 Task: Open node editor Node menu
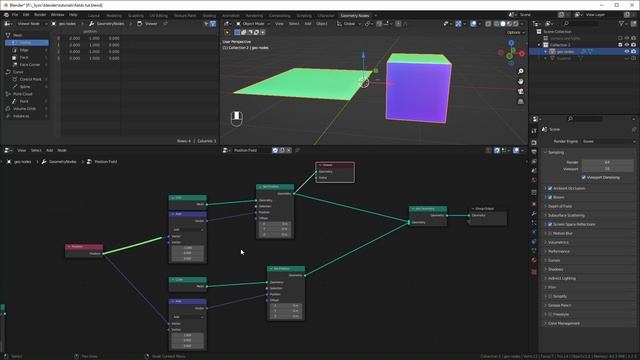coord(62,150)
